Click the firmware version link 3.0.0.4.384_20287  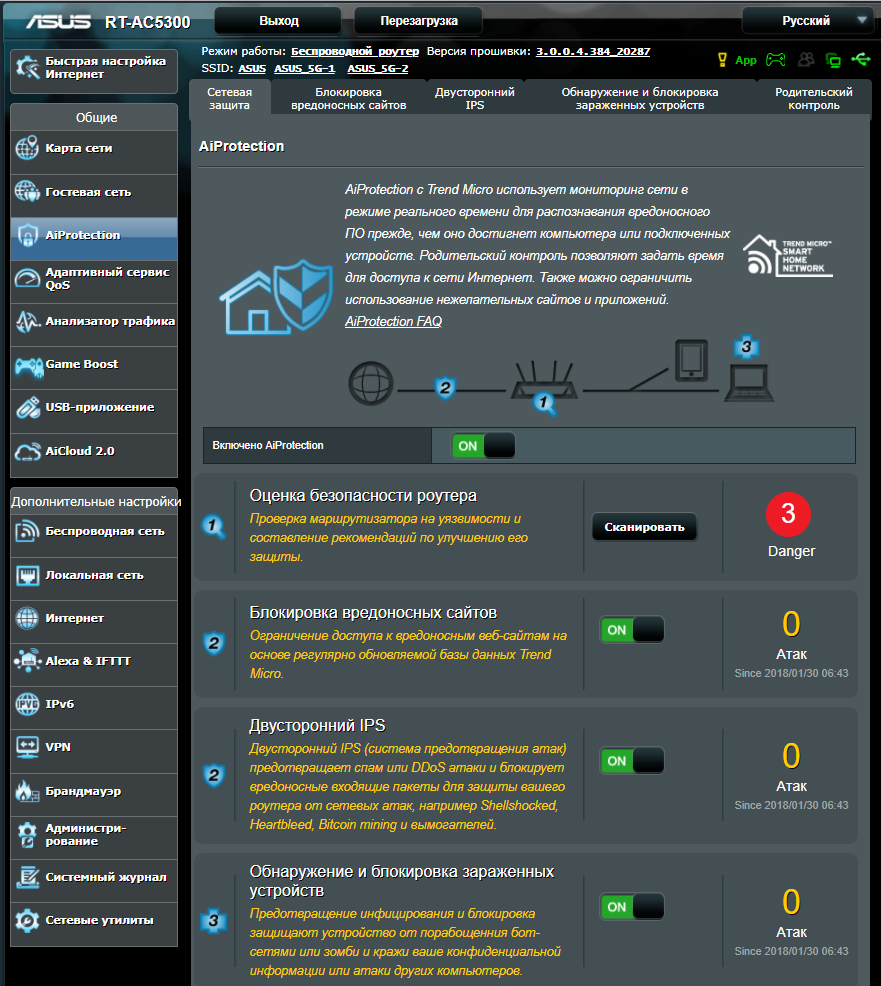point(593,50)
